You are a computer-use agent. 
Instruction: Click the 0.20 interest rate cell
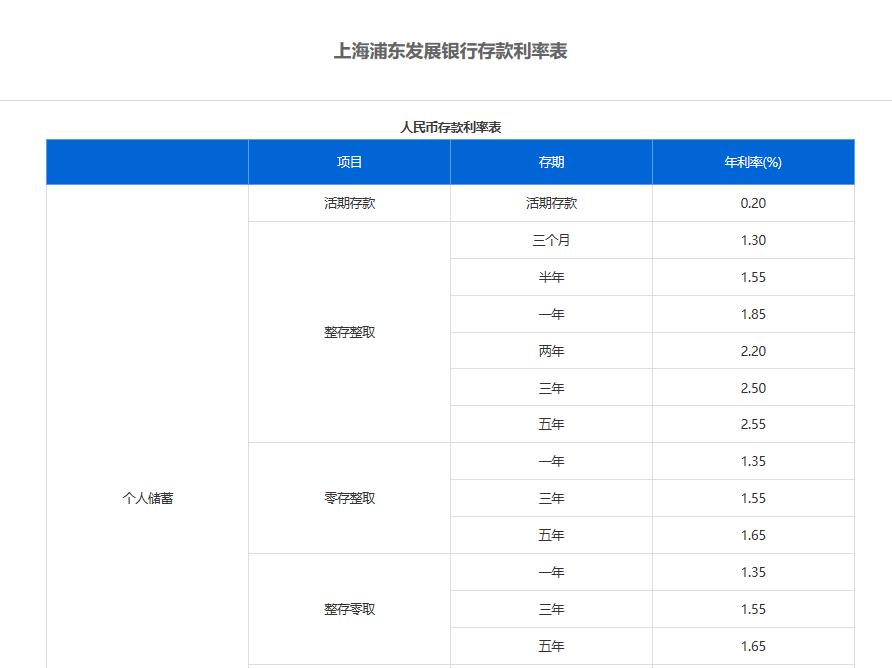753,203
